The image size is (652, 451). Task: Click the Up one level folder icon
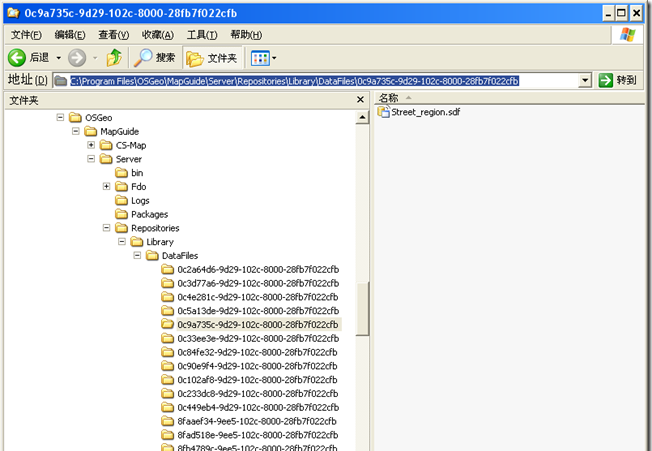point(114,58)
